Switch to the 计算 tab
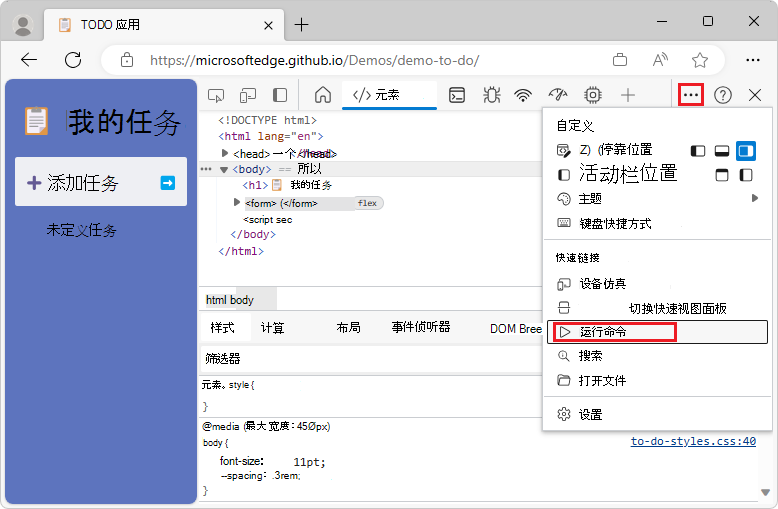This screenshot has width=778, height=509. [x=272, y=328]
